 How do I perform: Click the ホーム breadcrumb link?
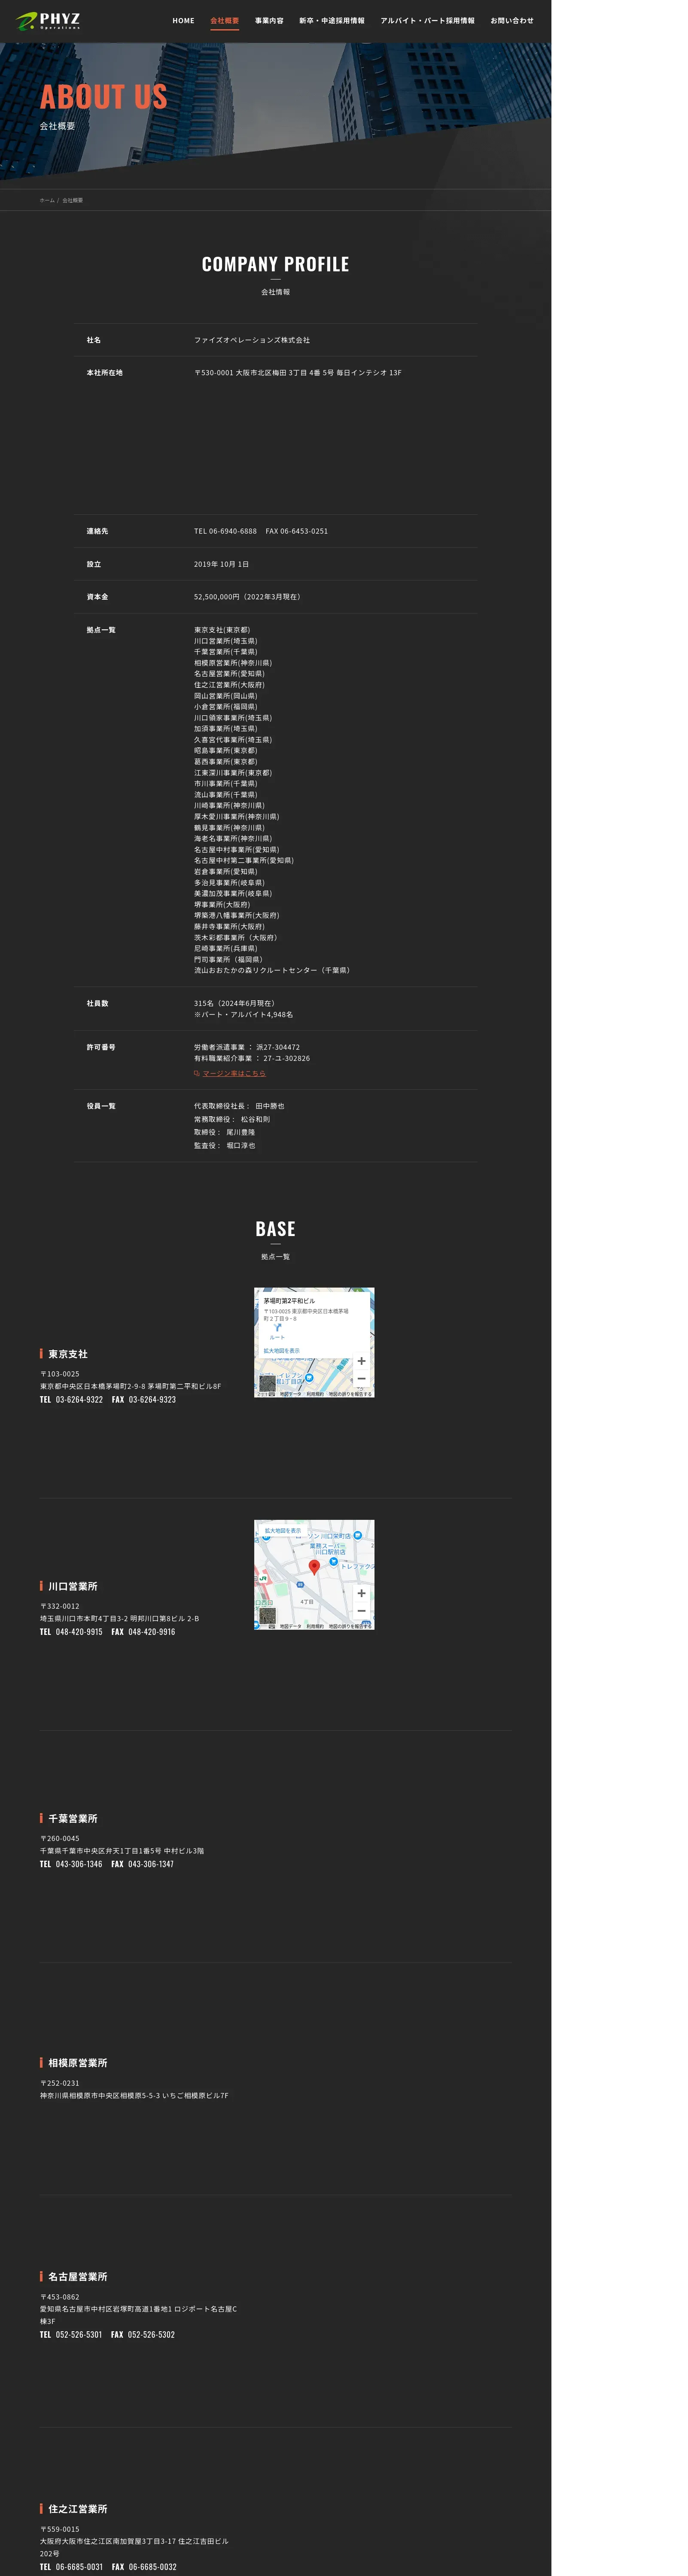click(47, 200)
